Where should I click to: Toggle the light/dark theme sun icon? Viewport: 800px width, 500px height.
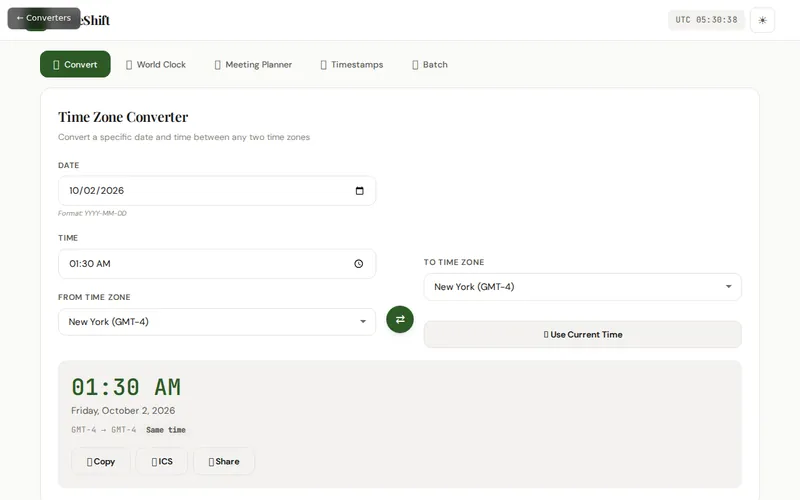pos(762,20)
